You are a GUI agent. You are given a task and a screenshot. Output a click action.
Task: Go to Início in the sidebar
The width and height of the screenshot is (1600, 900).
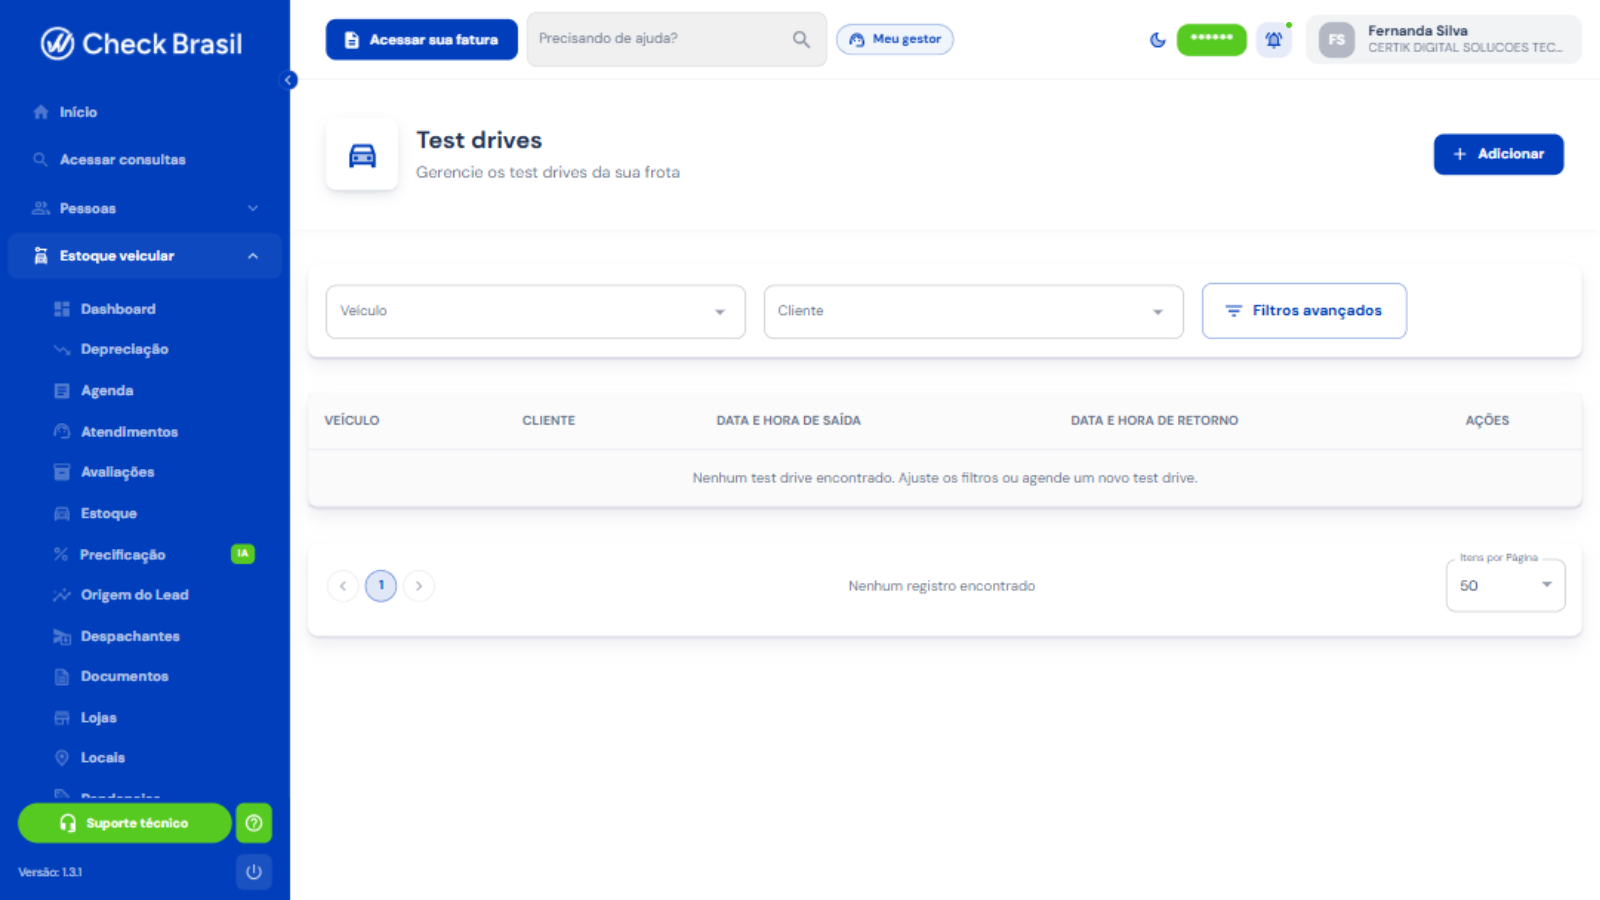pyautogui.click(x=145, y=112)
